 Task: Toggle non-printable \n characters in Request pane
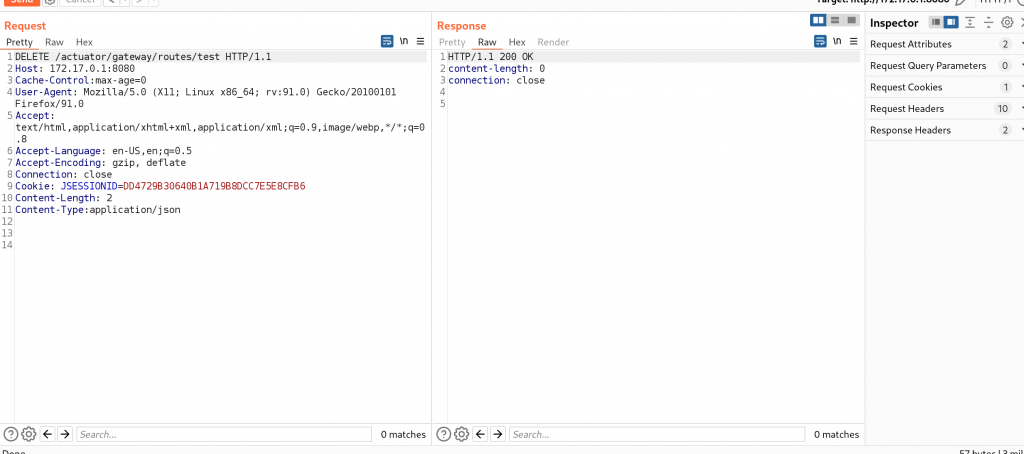[404, 41]
